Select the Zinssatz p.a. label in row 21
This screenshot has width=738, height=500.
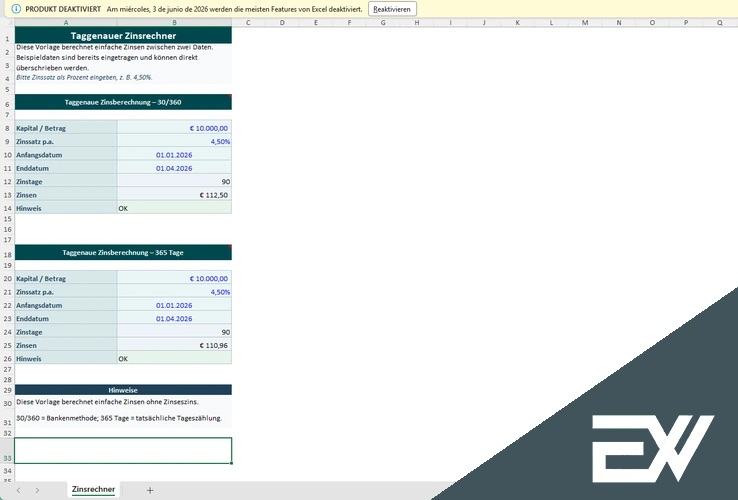click(66, 292)
